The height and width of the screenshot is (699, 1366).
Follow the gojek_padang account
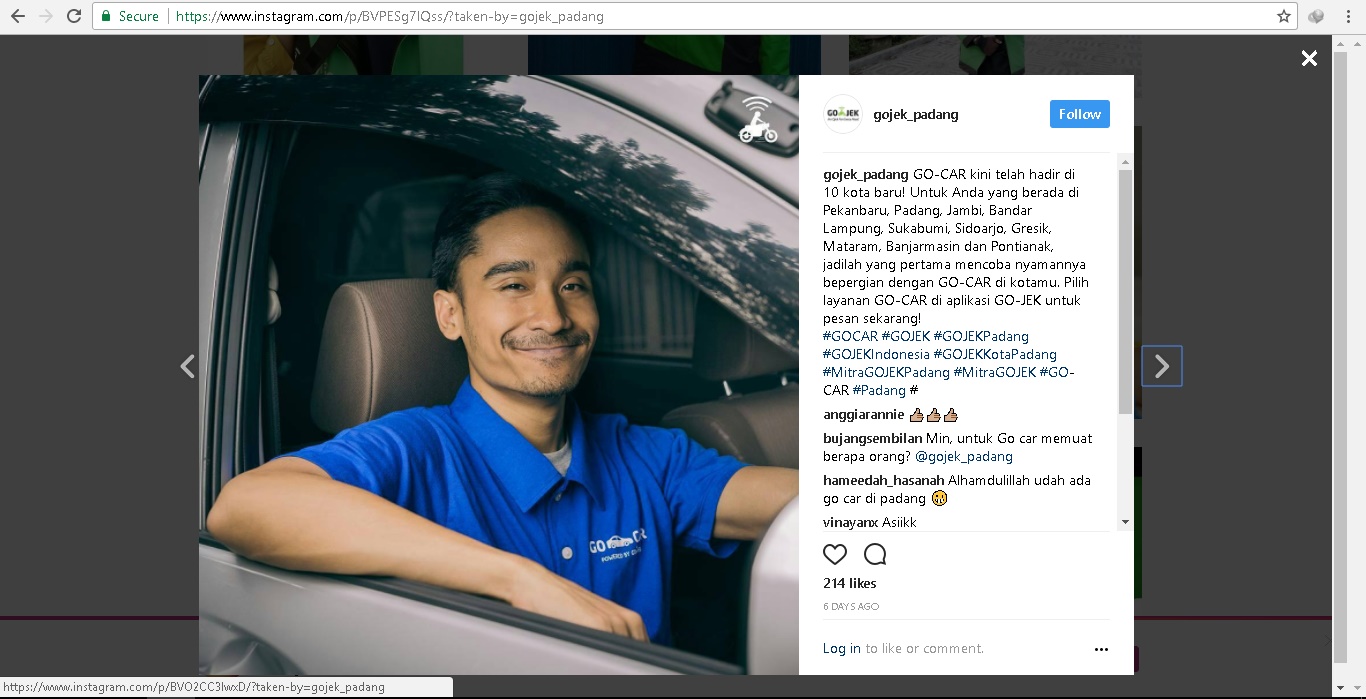tap(1080, 114)
